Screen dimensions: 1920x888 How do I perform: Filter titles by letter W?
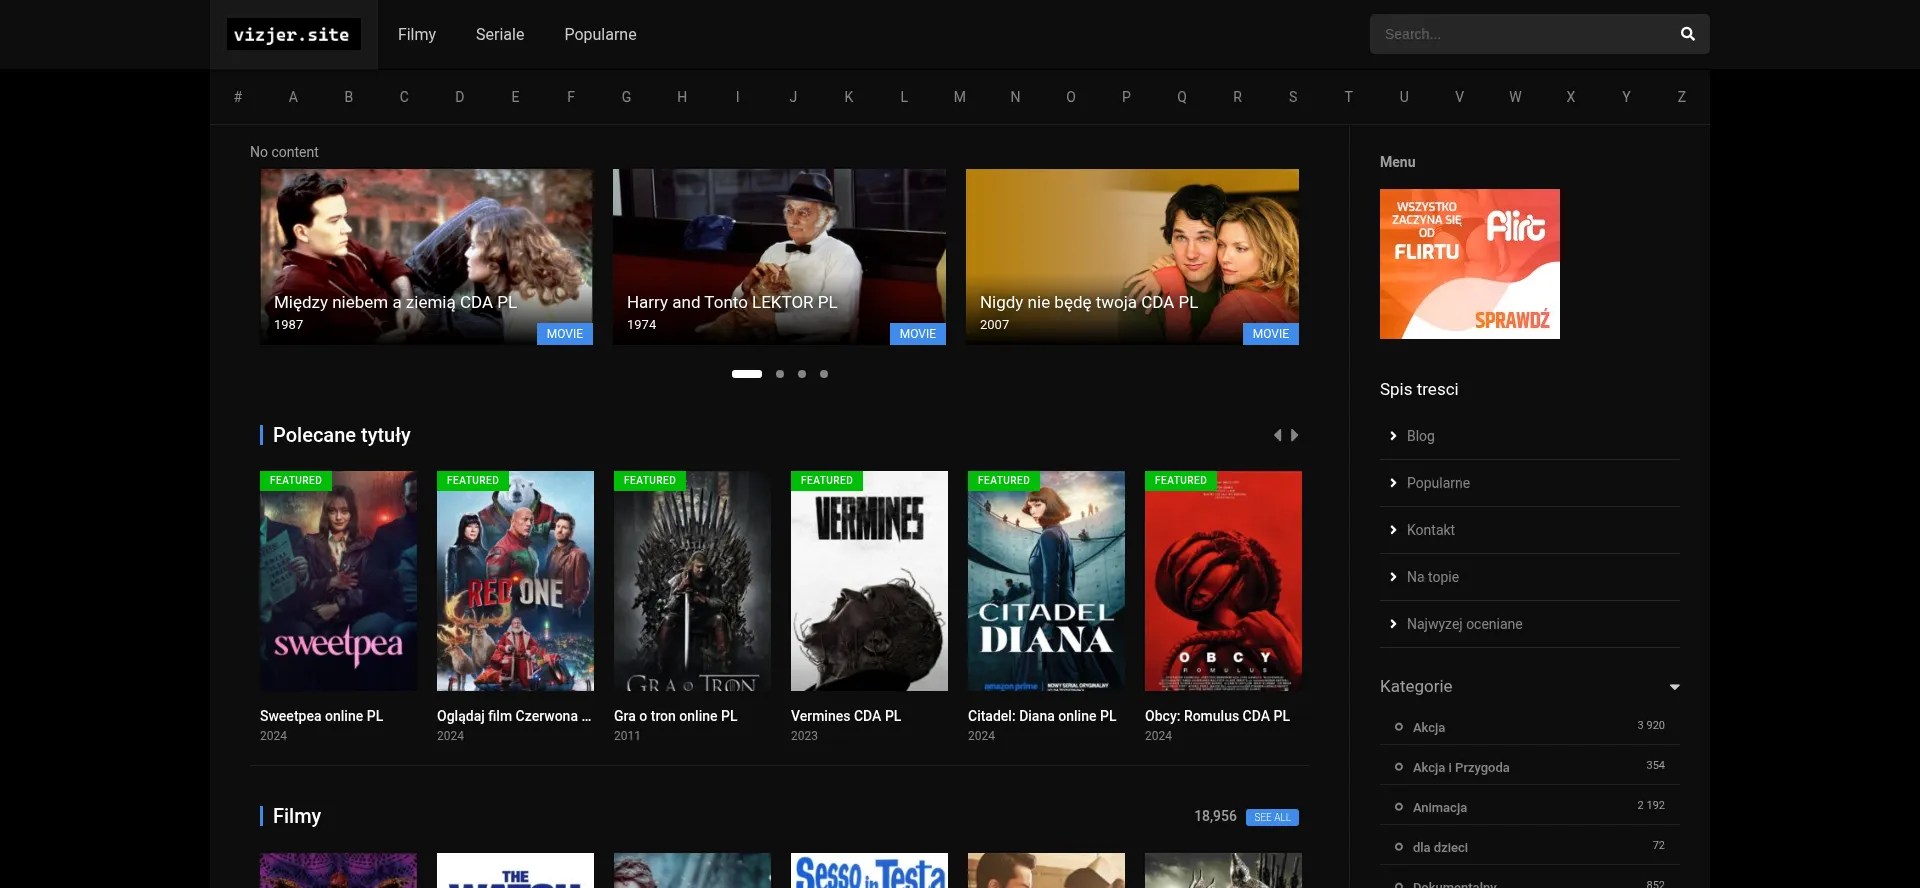[1515, 97]
